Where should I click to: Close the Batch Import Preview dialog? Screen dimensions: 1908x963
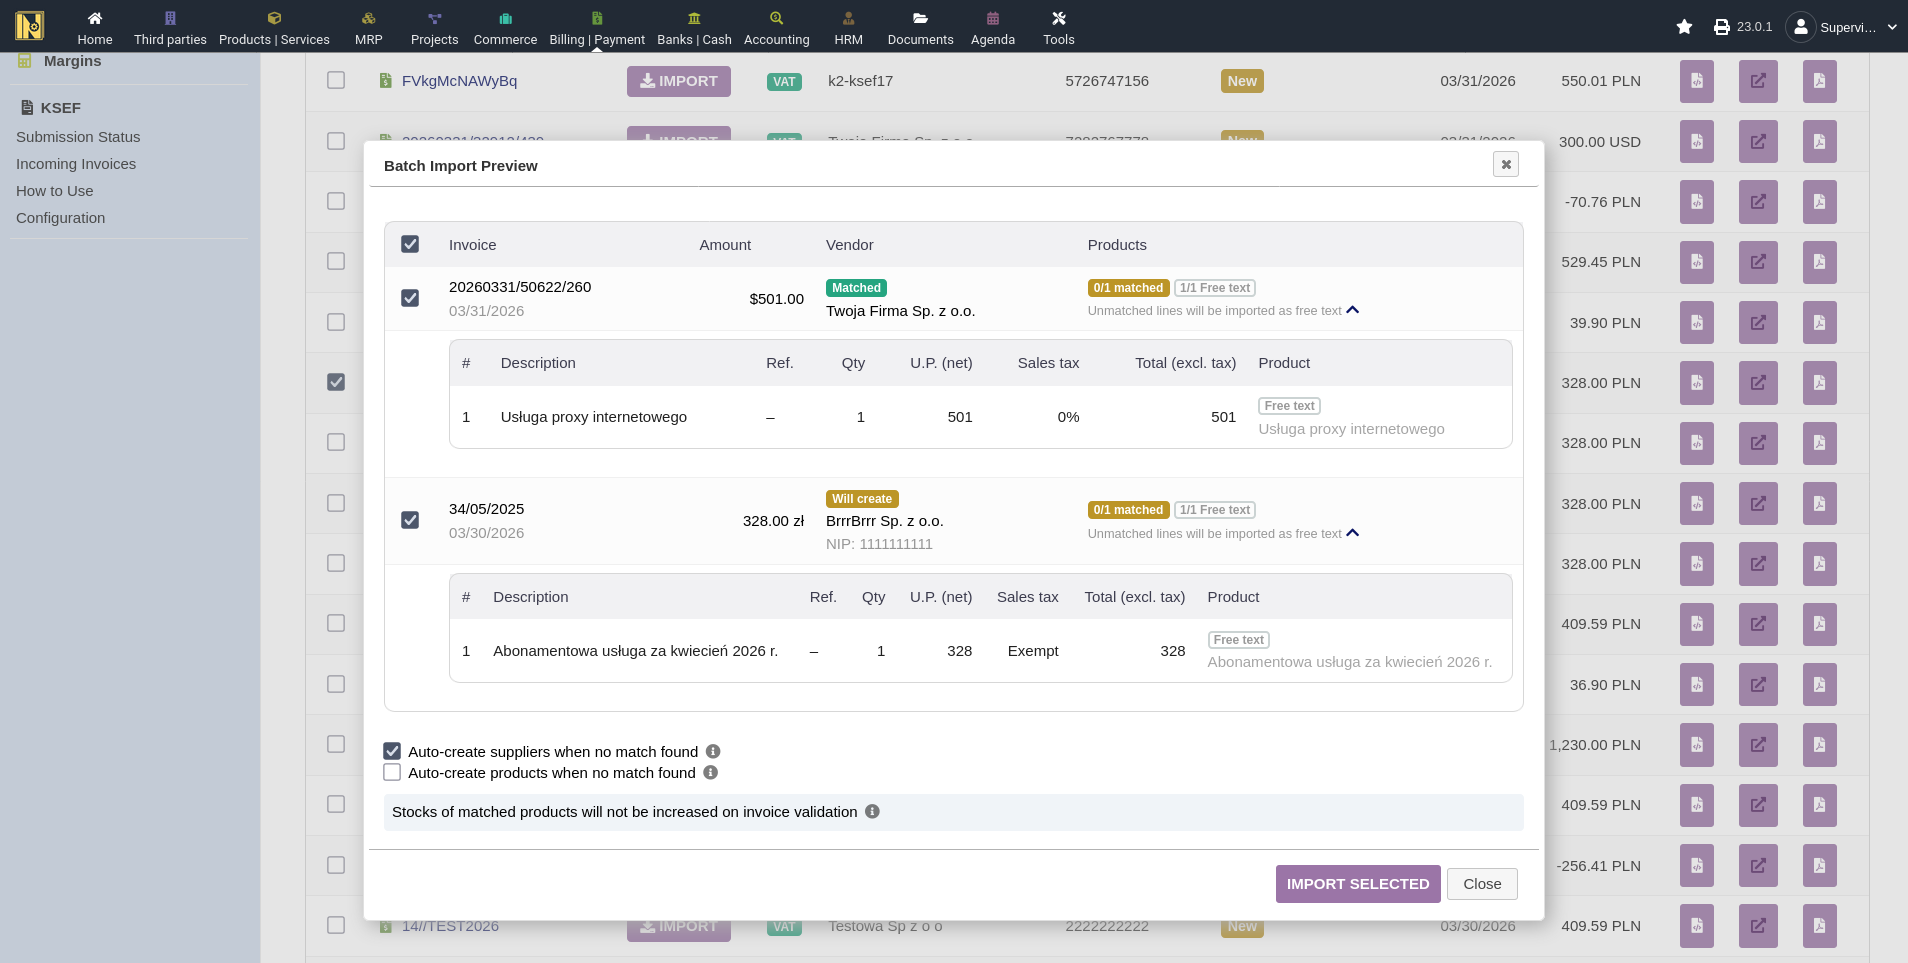click(1505, 164)
